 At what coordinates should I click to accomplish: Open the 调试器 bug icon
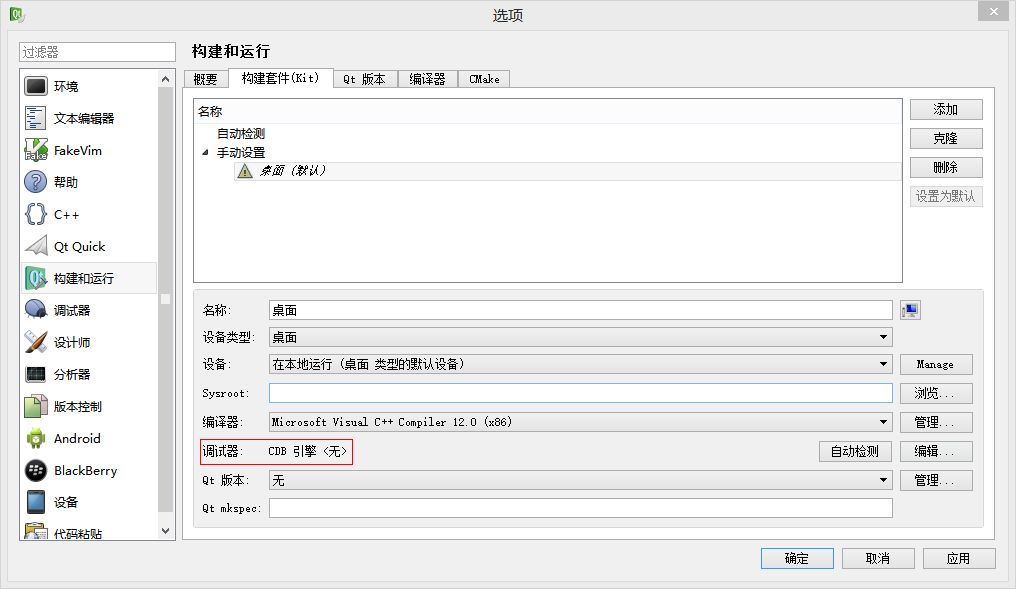point(36,310)
